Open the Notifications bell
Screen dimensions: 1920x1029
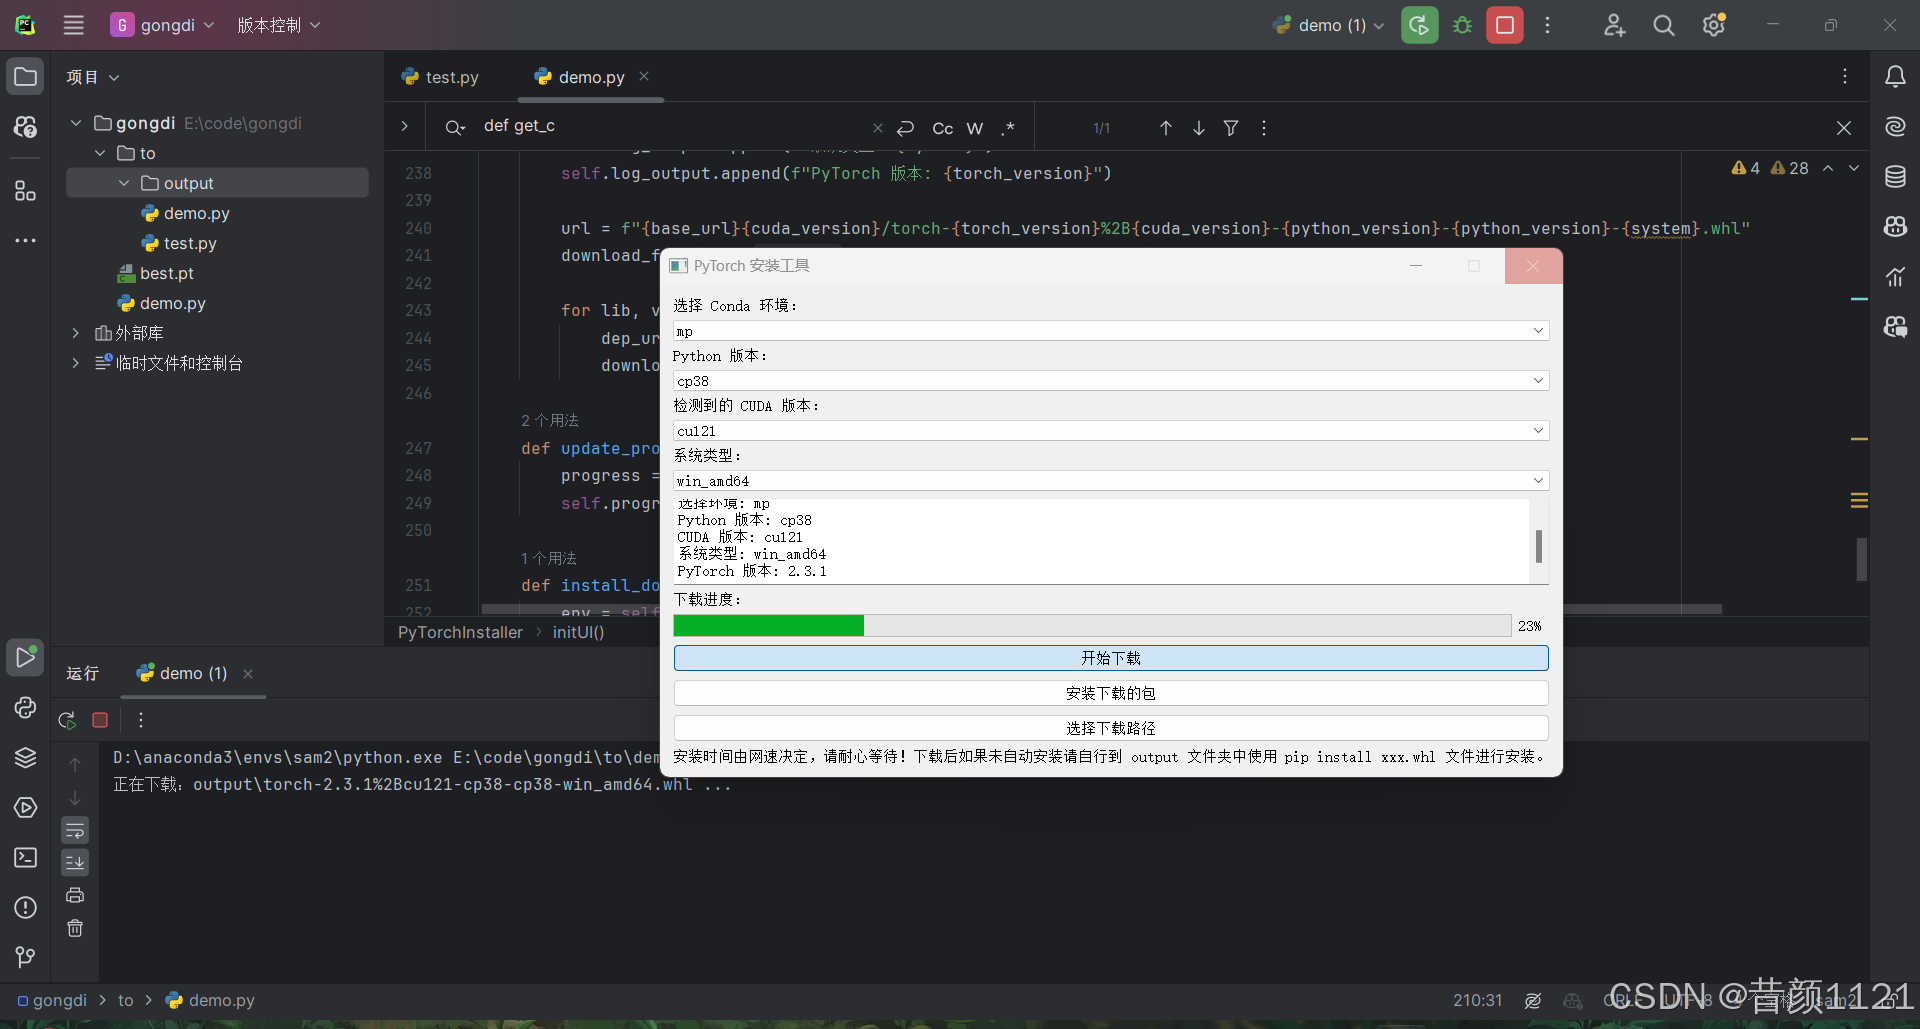tap(1895, 77)
